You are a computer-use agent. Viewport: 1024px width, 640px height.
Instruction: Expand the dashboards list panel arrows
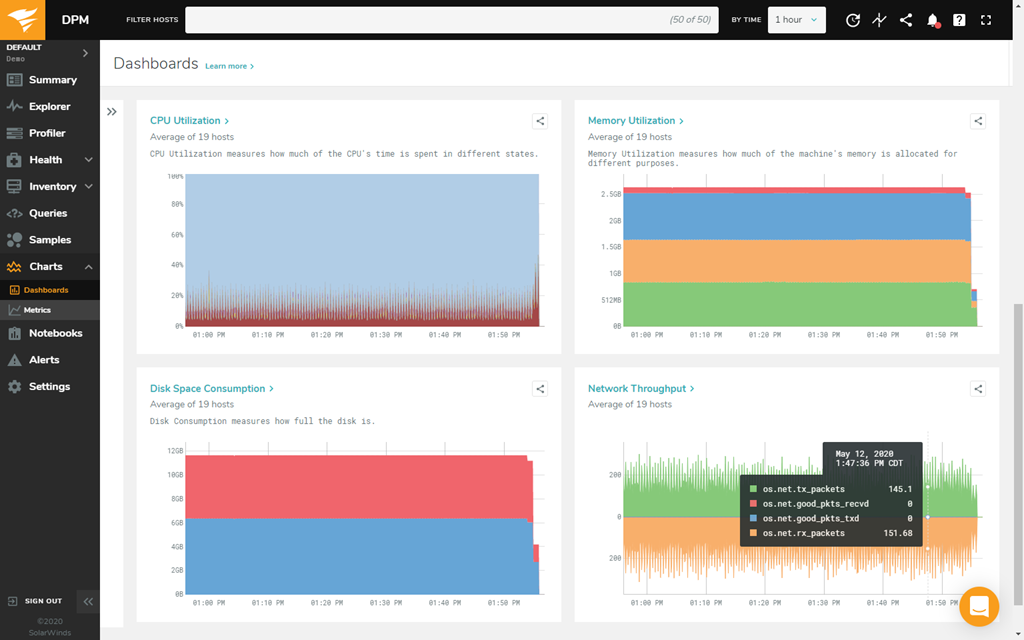(x=112, y=112)
